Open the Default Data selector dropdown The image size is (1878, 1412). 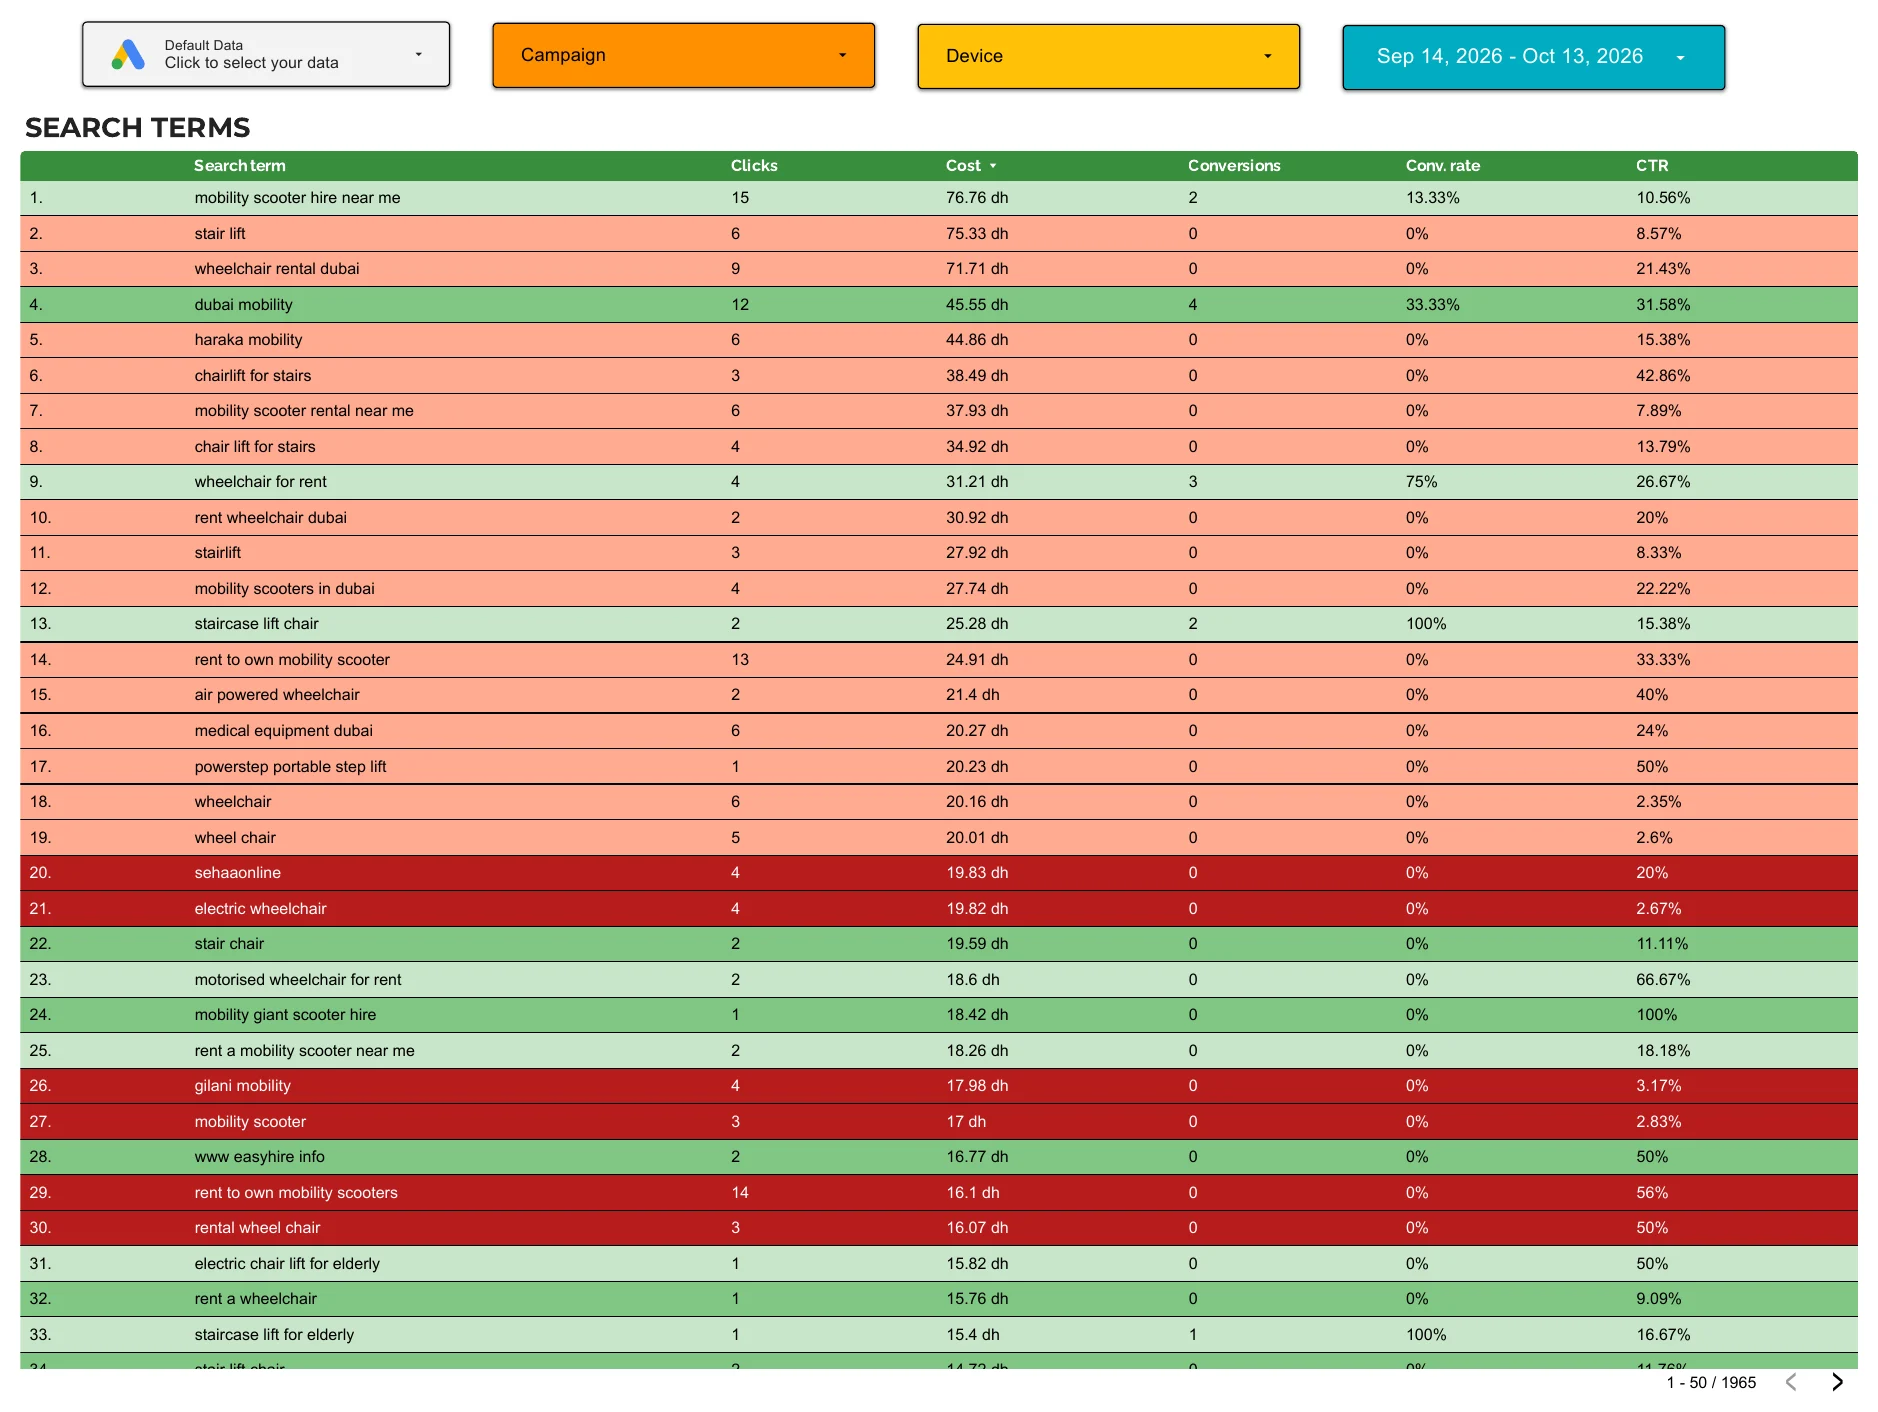click(266, 54)
